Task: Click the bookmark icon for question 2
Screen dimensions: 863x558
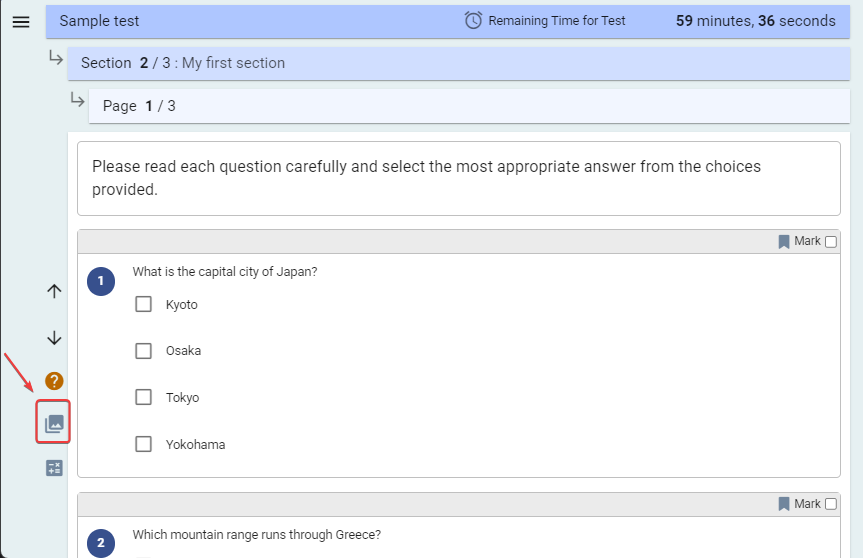Action: 784,504
